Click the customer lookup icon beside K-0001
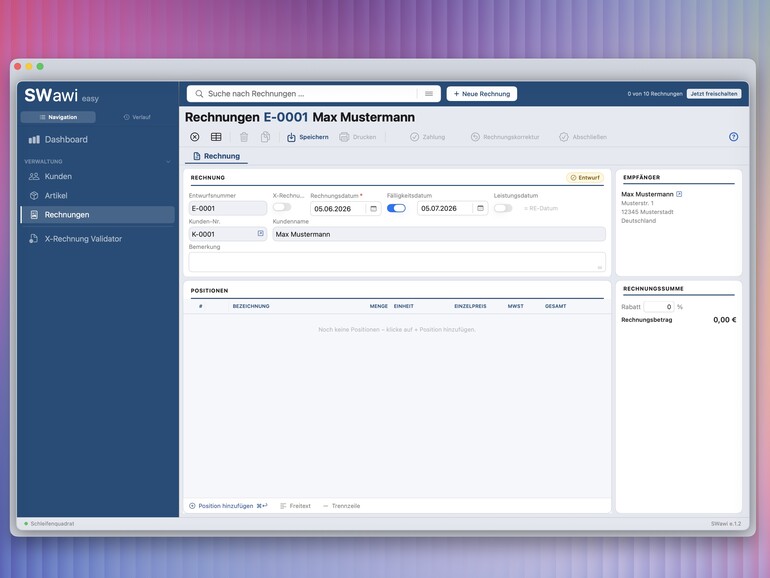The width and height of the screenshot is (770, 578). pos(261,233)
